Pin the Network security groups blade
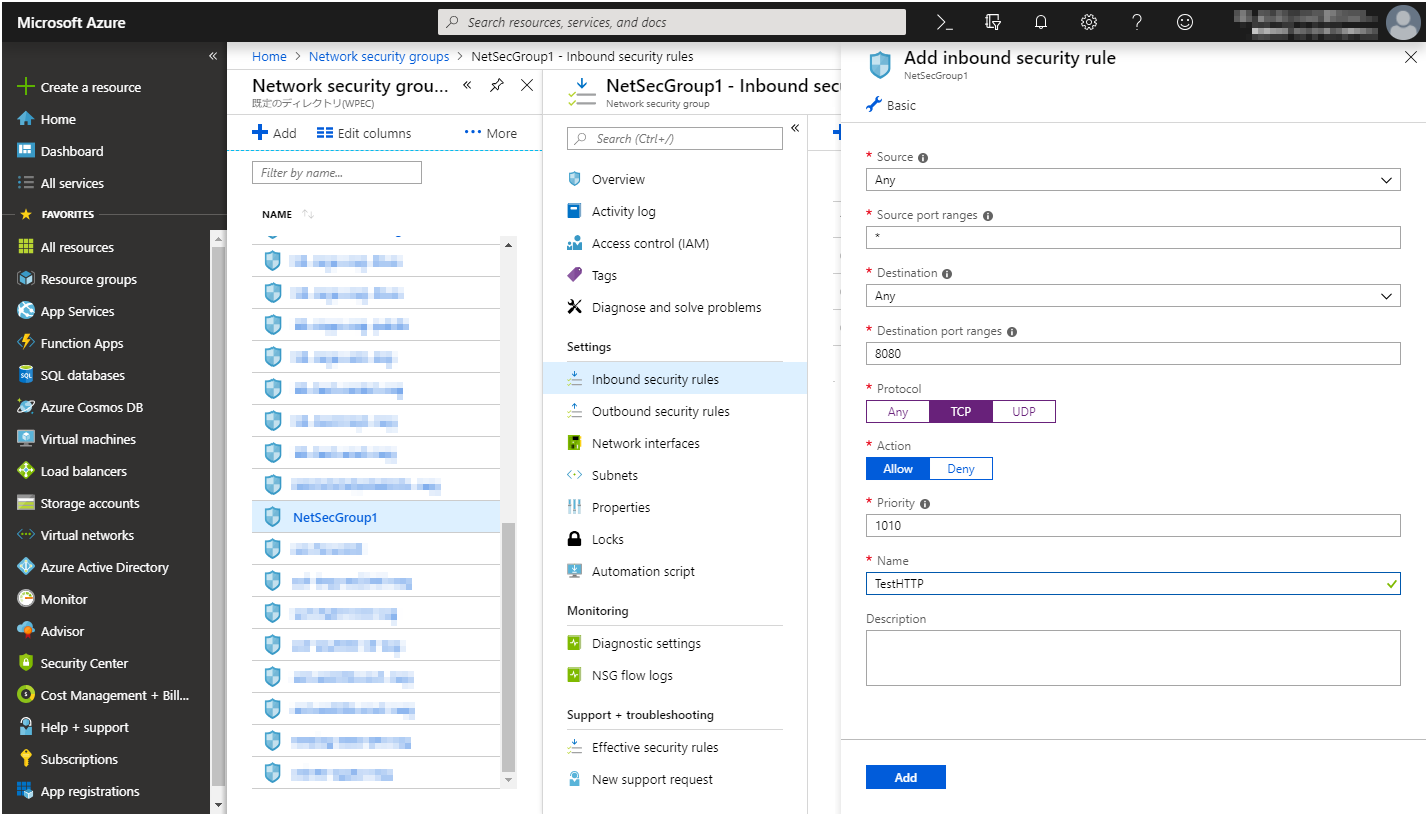 pyautogui.click(x=496, y=86)
